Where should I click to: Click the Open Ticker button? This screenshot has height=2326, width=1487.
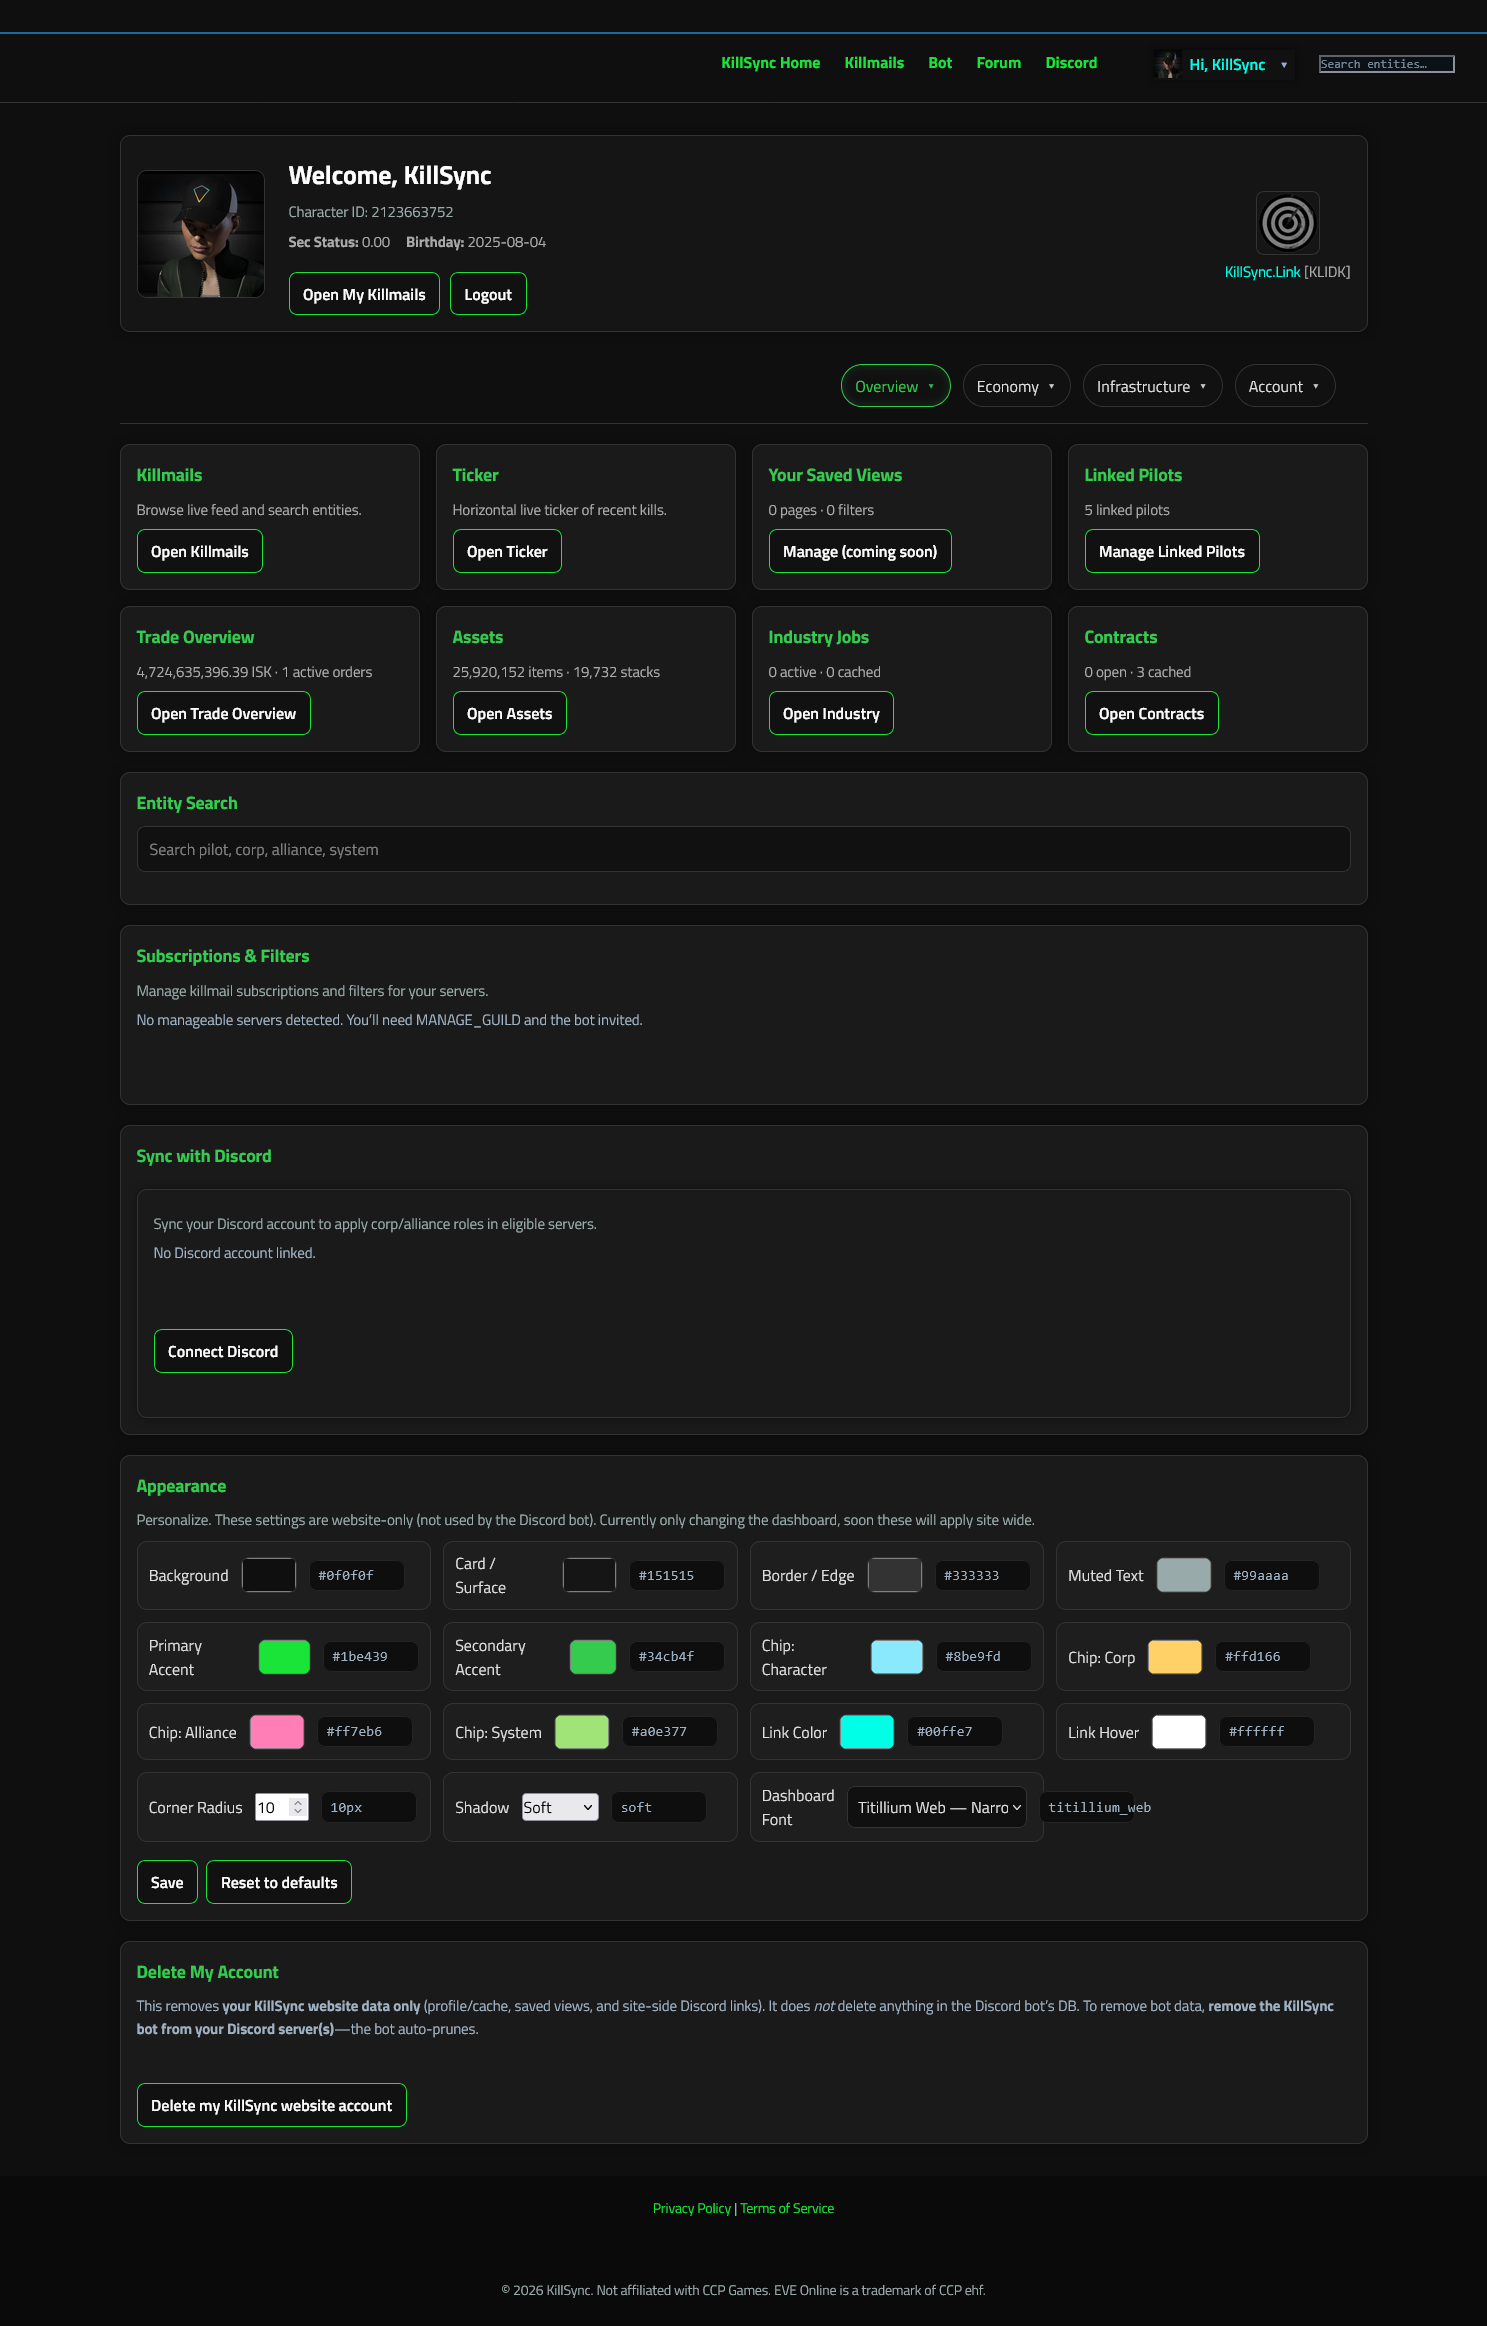(507, 551)
